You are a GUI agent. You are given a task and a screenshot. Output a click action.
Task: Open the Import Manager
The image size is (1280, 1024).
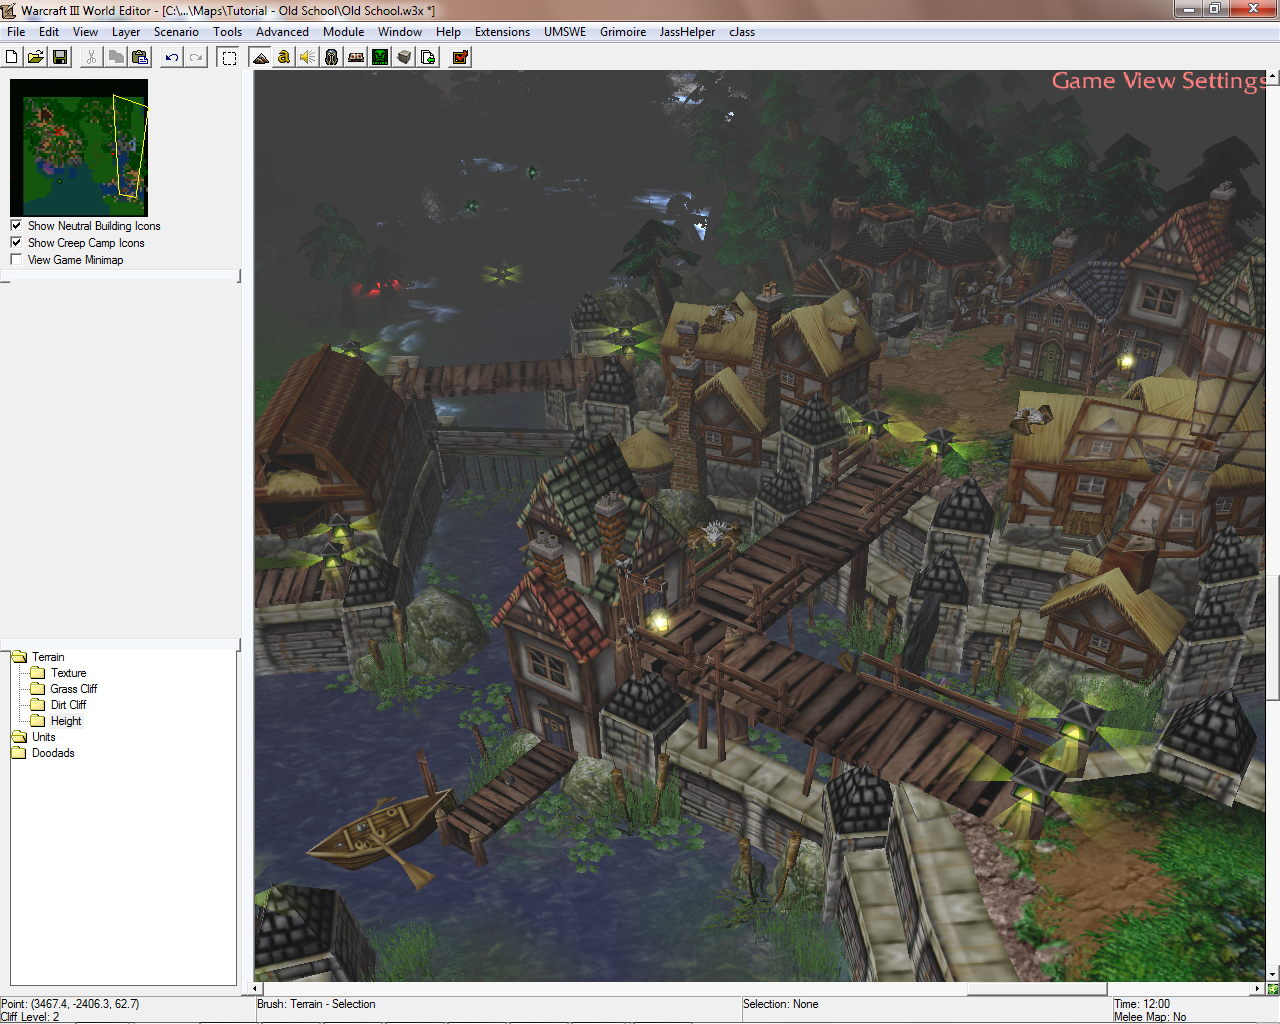point(428,57)
